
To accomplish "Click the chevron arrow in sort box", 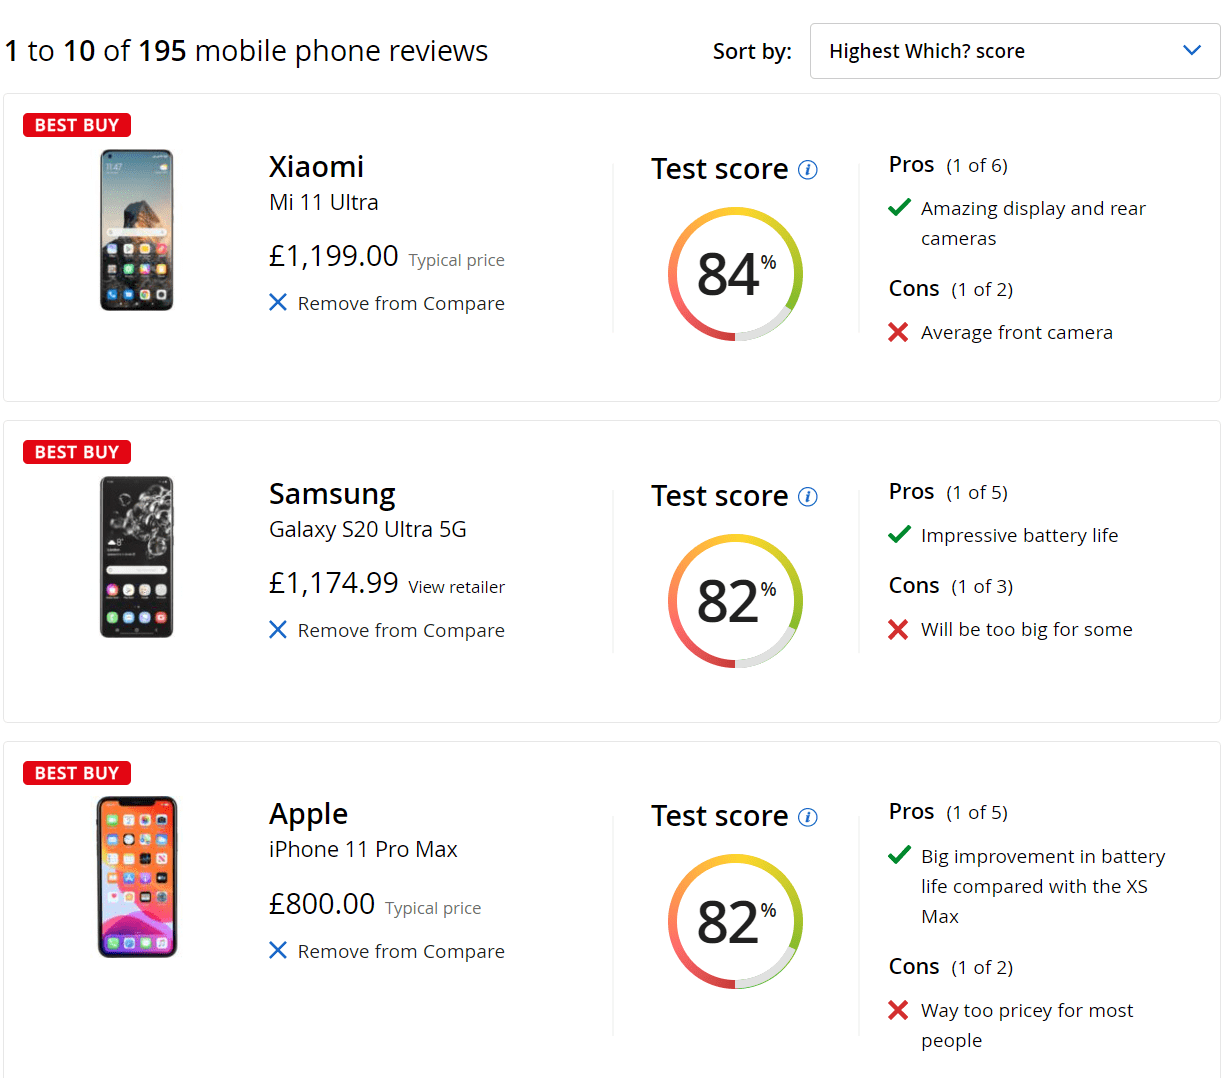I will tap(1191, 50).
